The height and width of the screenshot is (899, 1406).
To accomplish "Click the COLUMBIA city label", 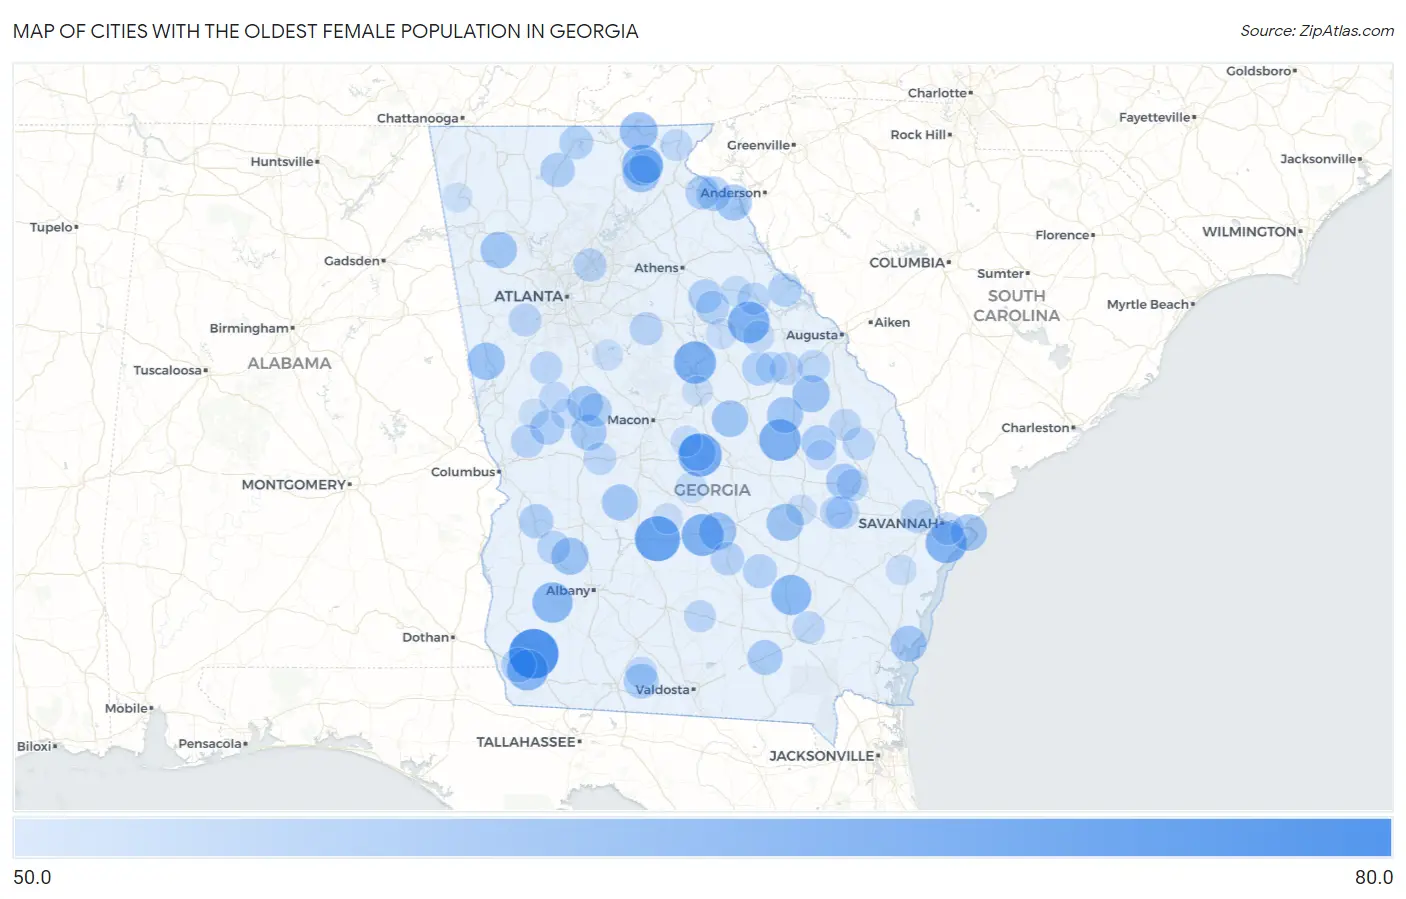I will click(907, 262).
